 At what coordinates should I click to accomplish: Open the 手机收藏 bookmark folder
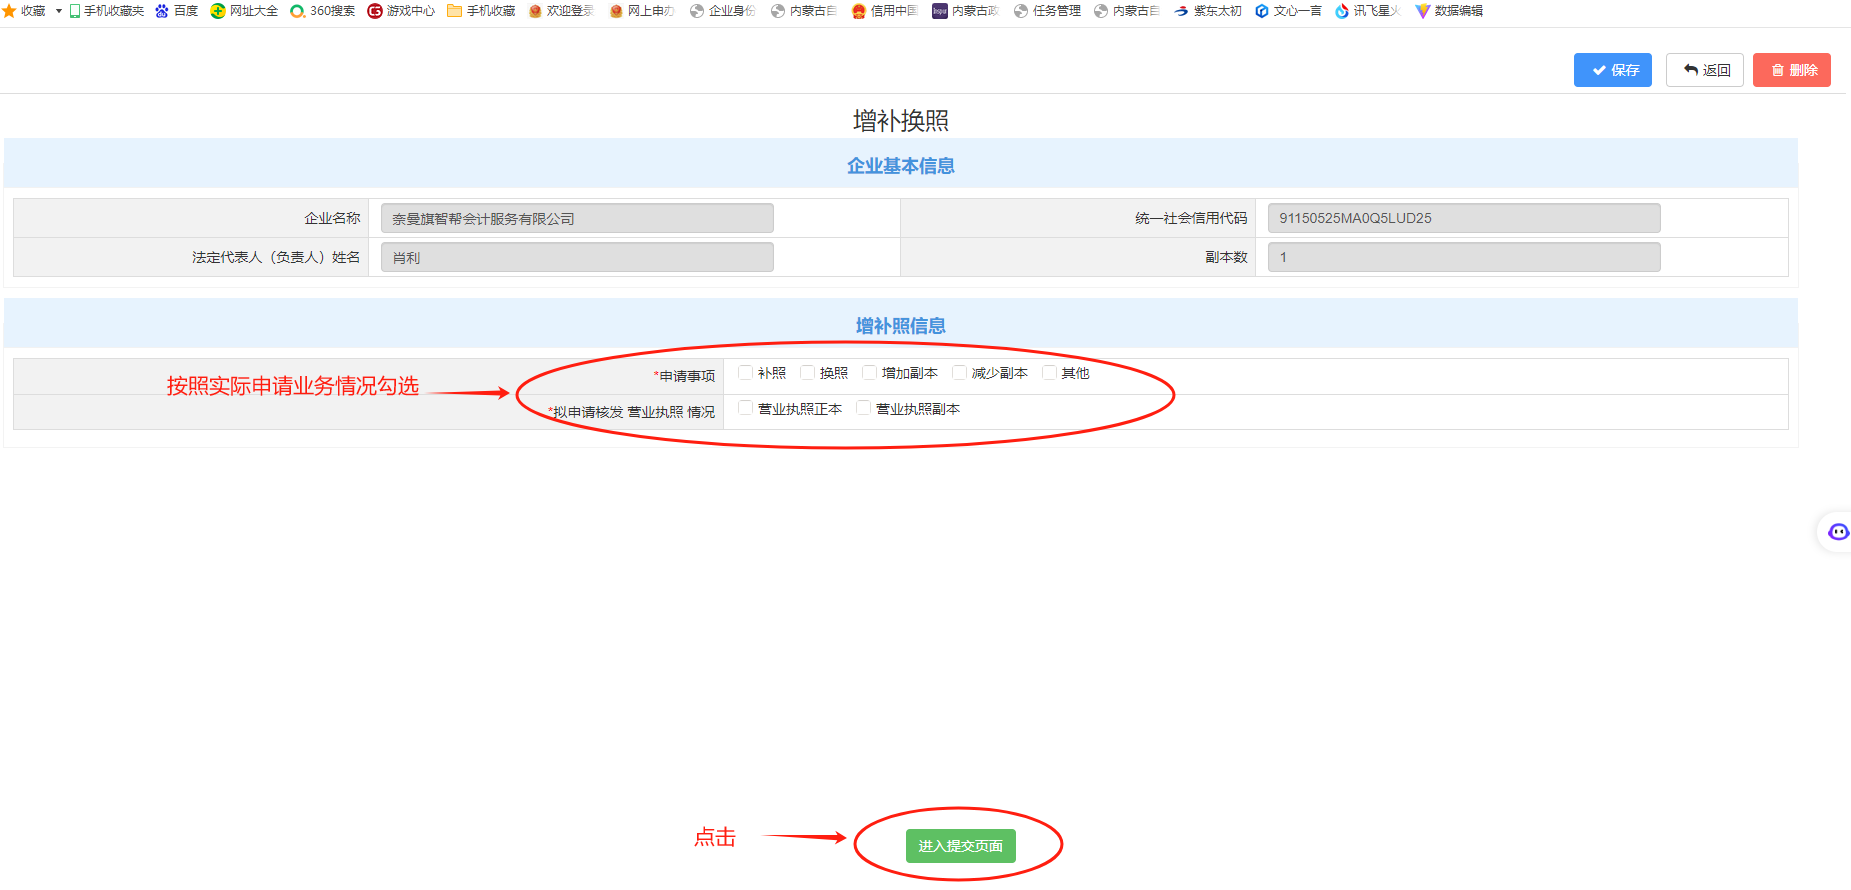click(481, 11)
